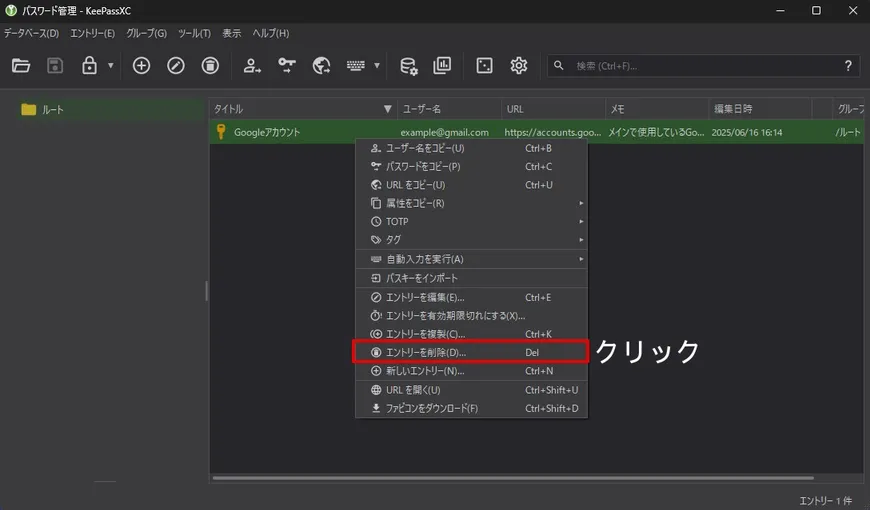
Task: Lock the database with padlock icon
Action: [x=89, y=65]
